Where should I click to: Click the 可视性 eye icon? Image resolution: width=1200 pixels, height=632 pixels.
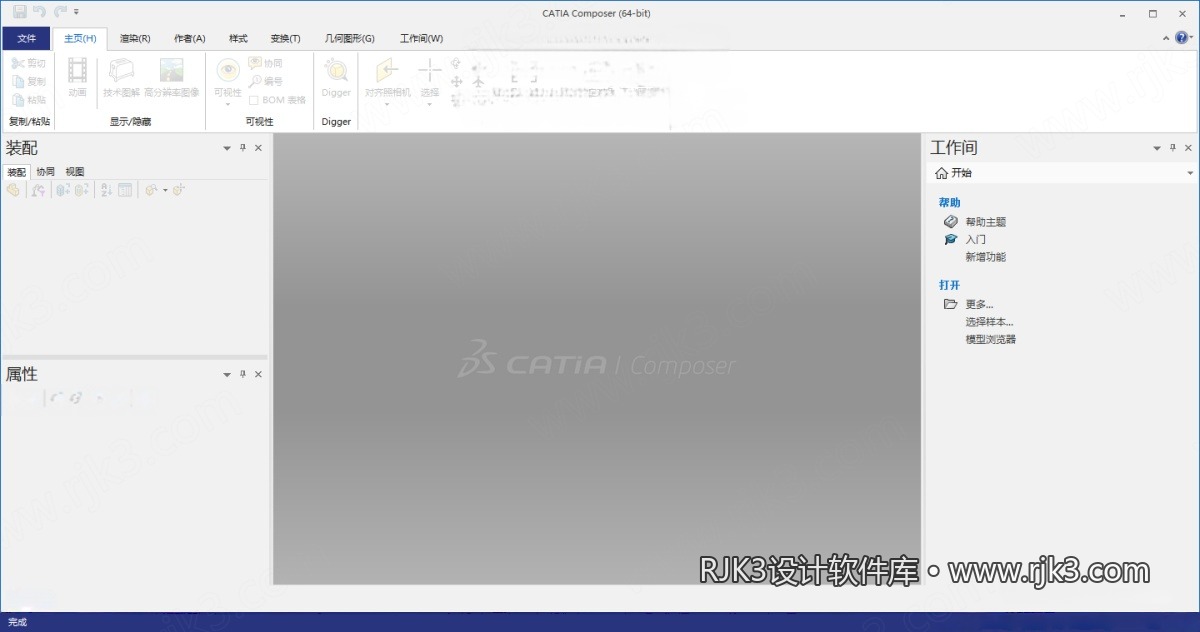point(227,69)
